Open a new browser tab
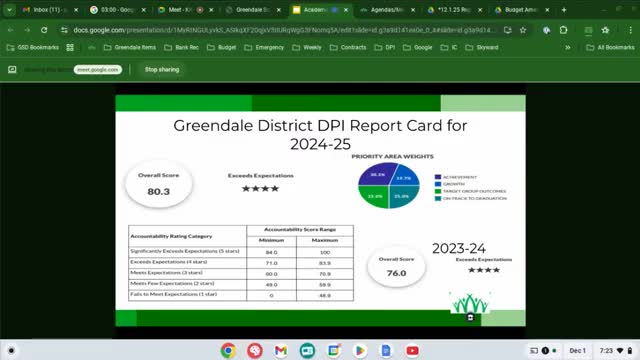Viewport: 640px width, 360px height. pos(564,10)
